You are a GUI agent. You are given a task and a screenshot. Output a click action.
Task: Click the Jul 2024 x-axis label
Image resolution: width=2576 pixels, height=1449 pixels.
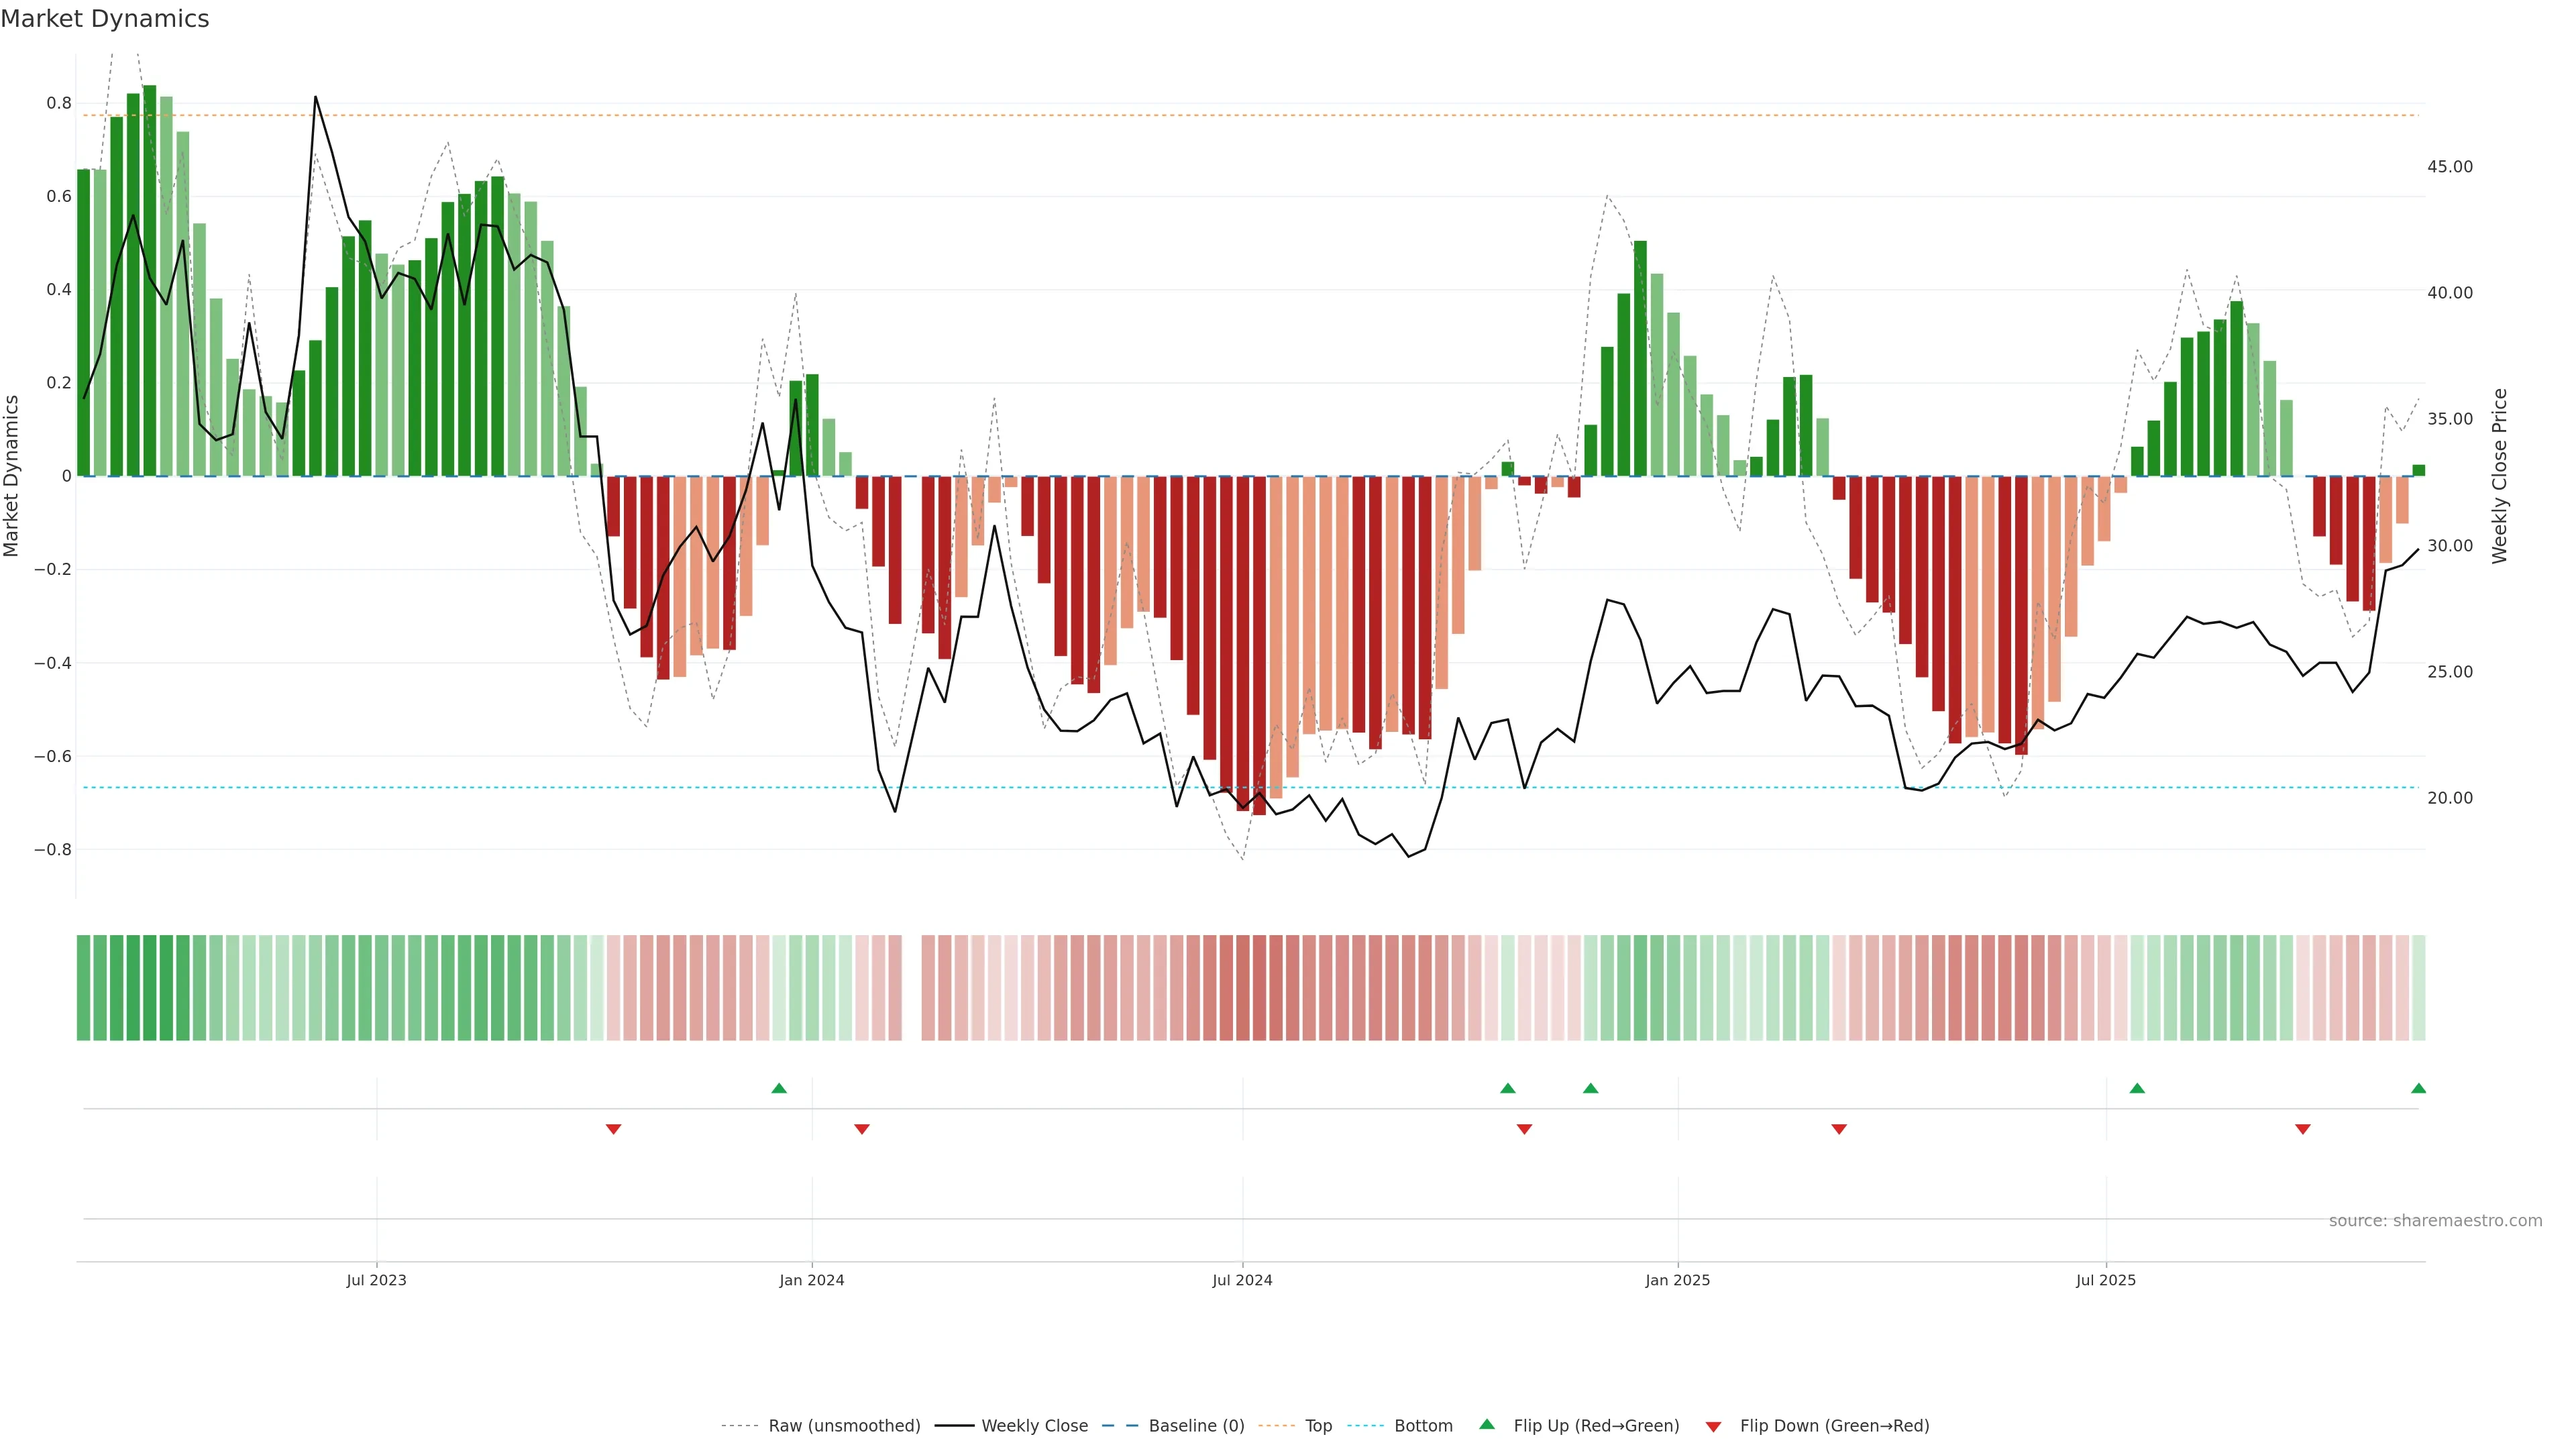(x=1242, y=1280)
